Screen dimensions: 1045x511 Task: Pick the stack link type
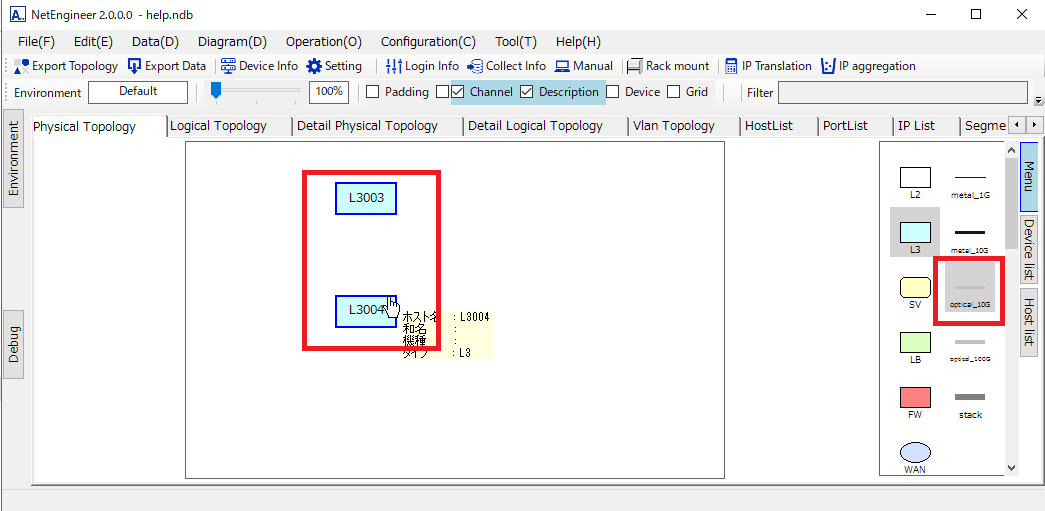click(969, 398)
